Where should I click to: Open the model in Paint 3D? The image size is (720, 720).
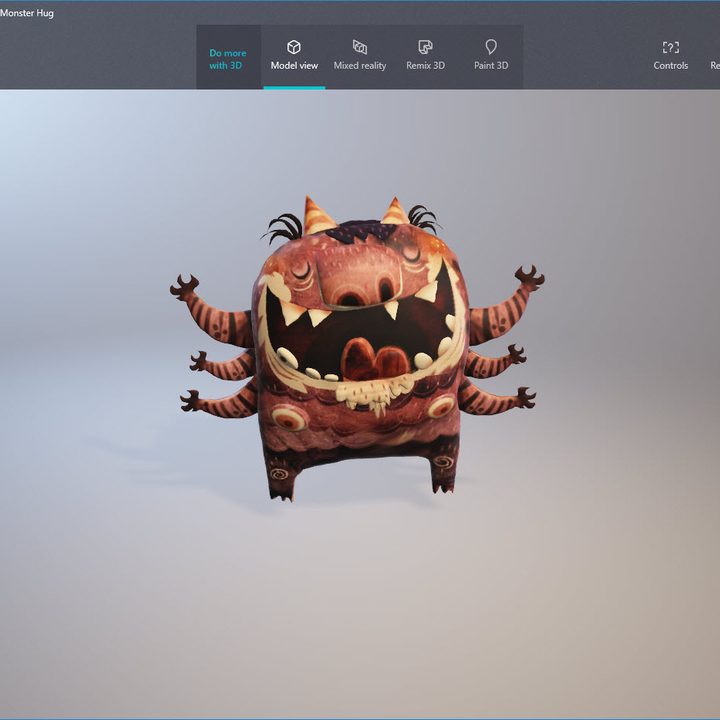491,57
